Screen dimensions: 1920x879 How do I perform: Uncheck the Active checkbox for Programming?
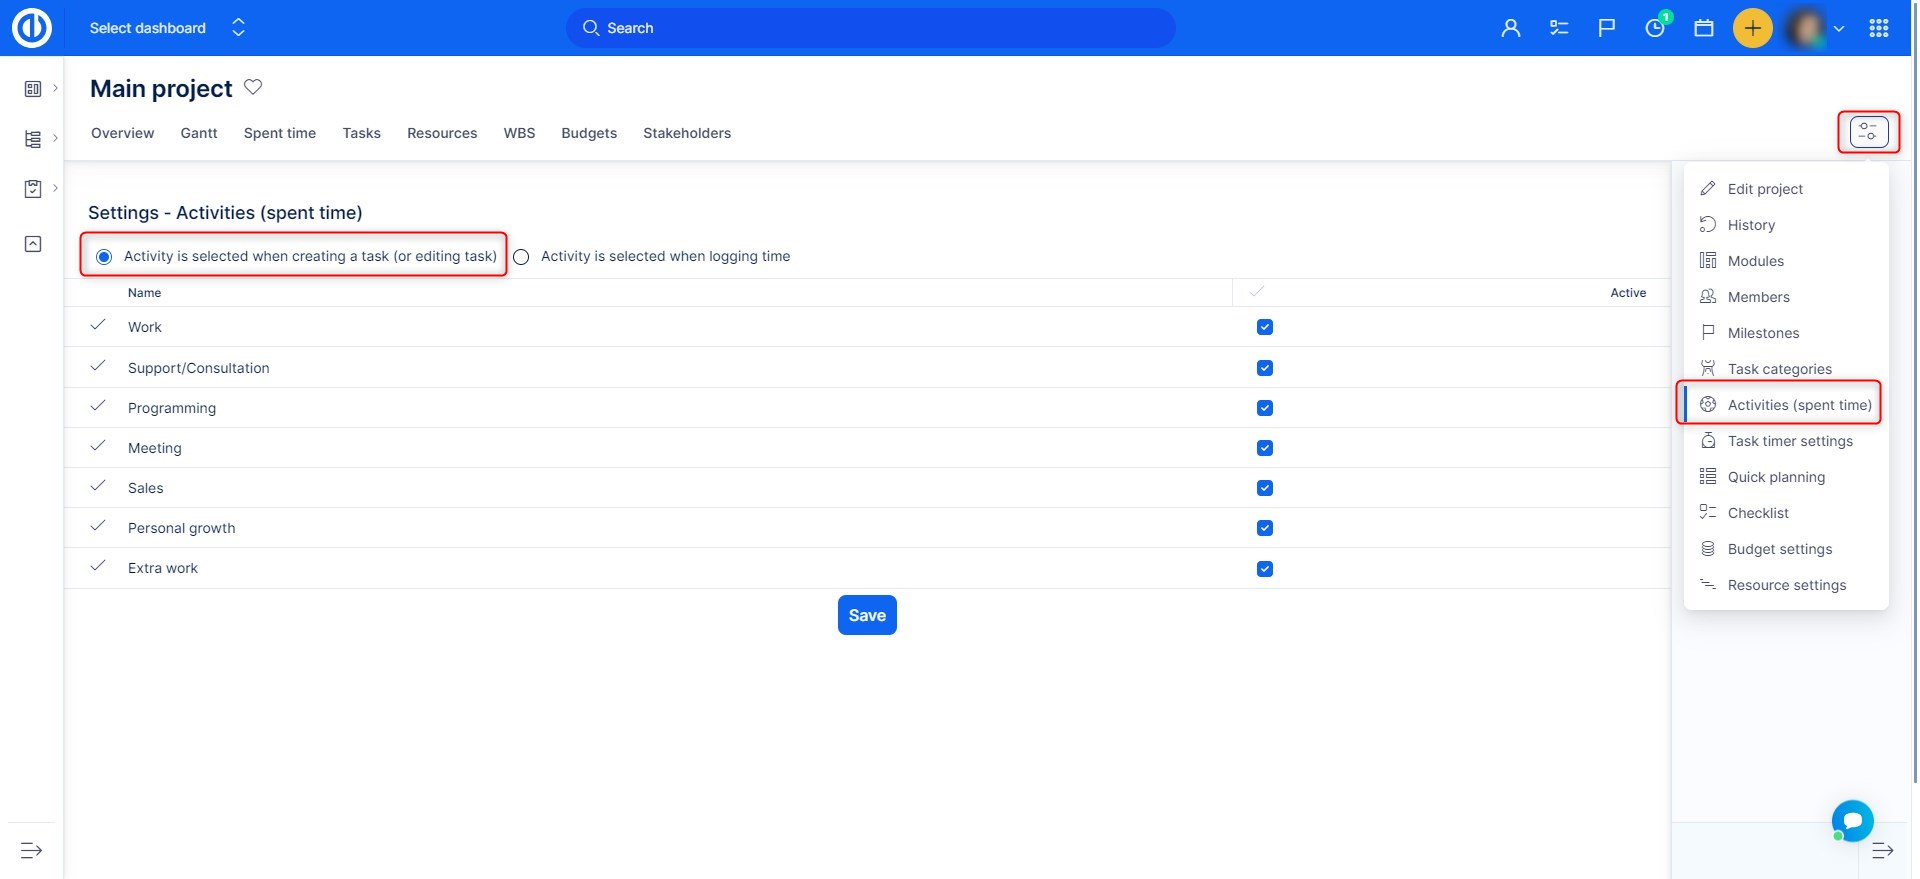(x=1265, y=408)
